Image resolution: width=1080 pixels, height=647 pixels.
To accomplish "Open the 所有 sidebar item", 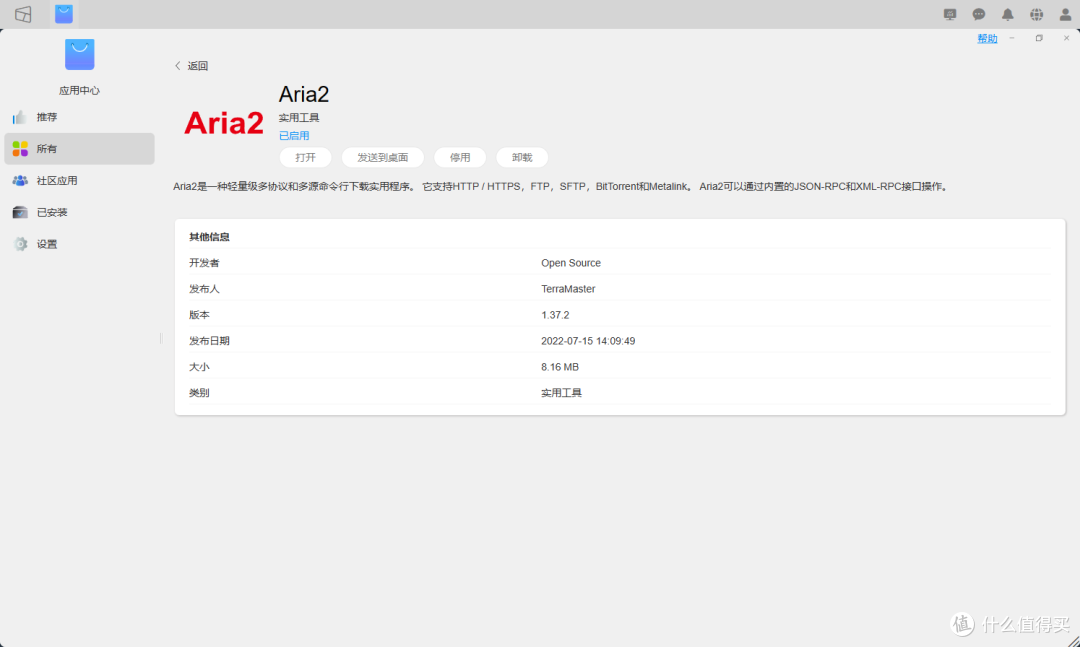I will point(79,149).
